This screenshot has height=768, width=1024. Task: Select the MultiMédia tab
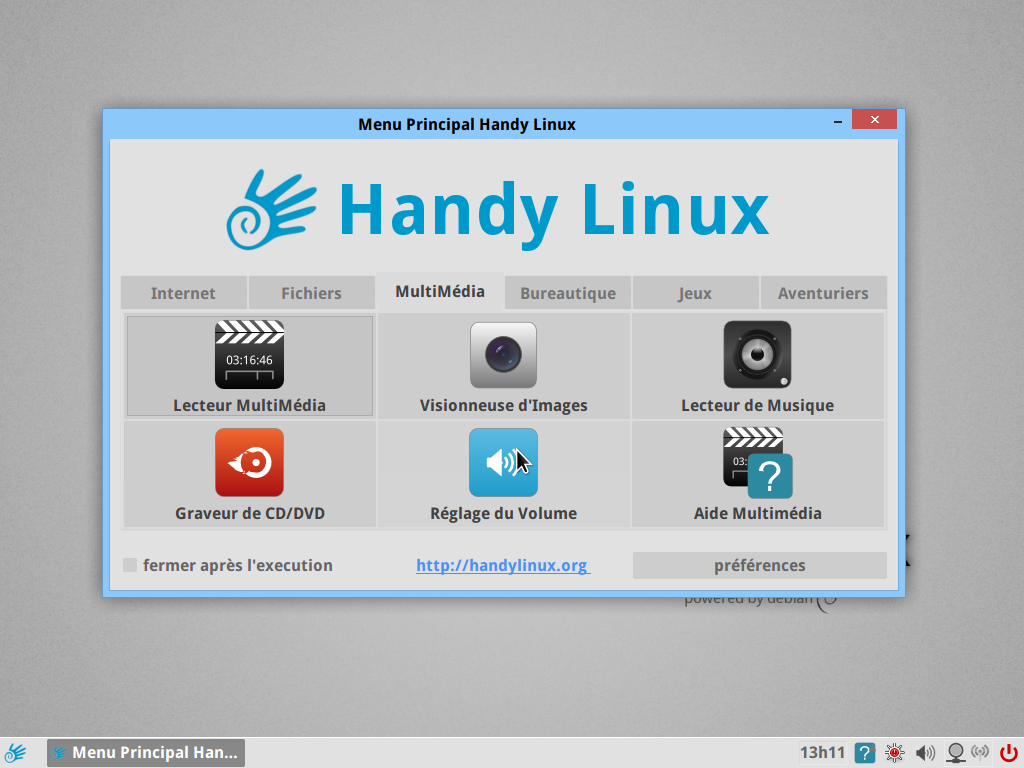tap(440, 291)
